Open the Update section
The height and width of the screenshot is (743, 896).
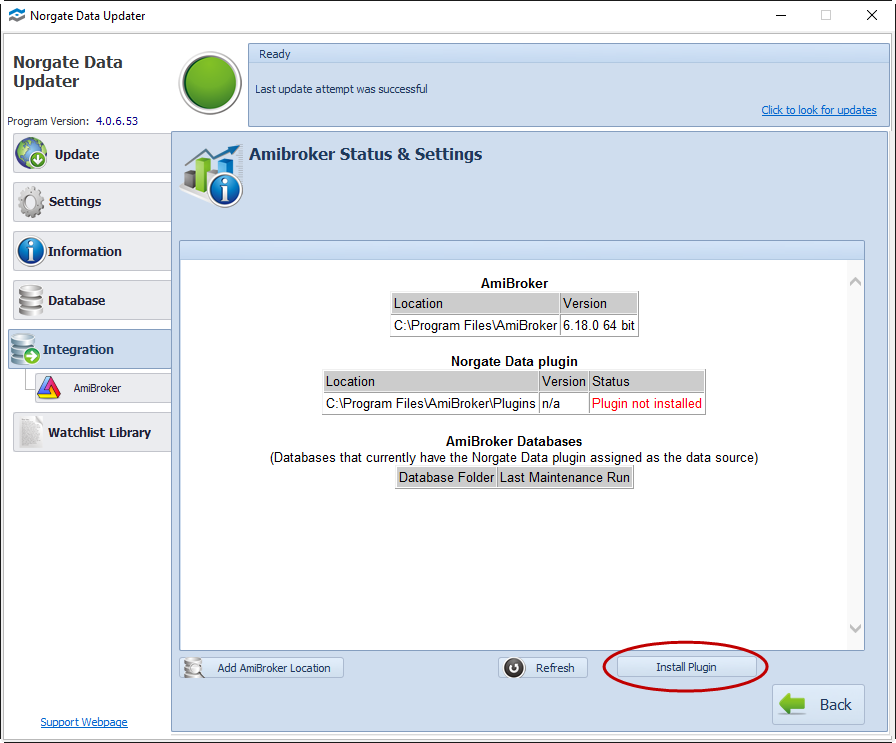(x=92, y=153)
